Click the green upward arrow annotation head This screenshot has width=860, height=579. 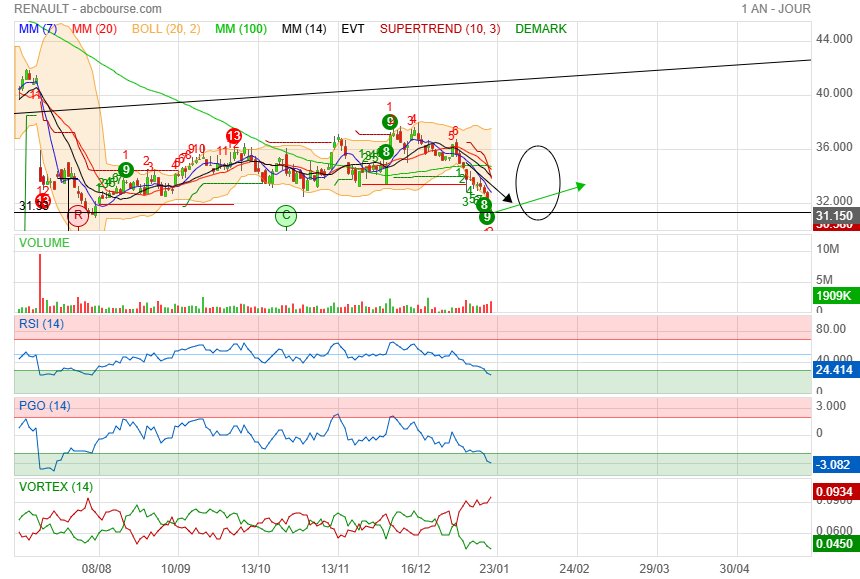pos(581,185)
